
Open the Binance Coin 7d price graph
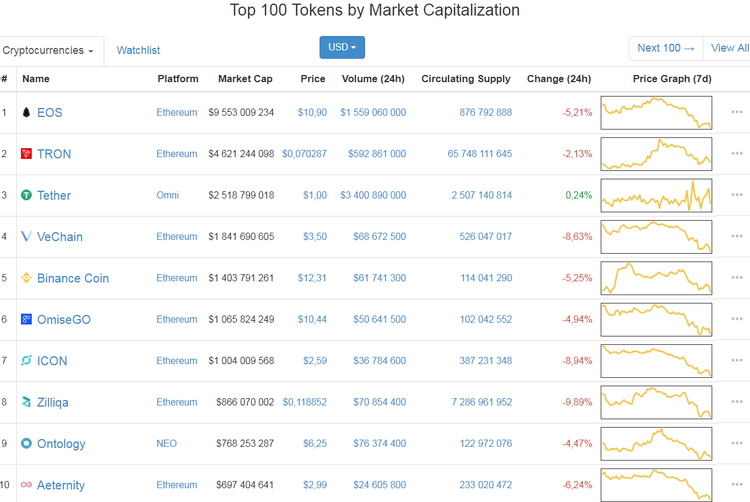pos(656,278)
